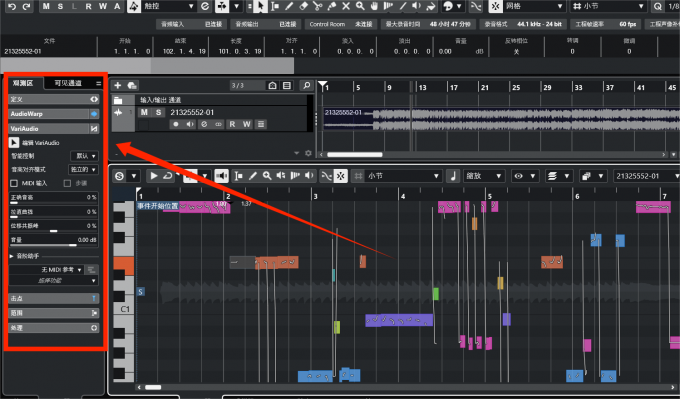Toggle loop playback in sample editor
Screen dimensions: 680x399
pos(167,176)
